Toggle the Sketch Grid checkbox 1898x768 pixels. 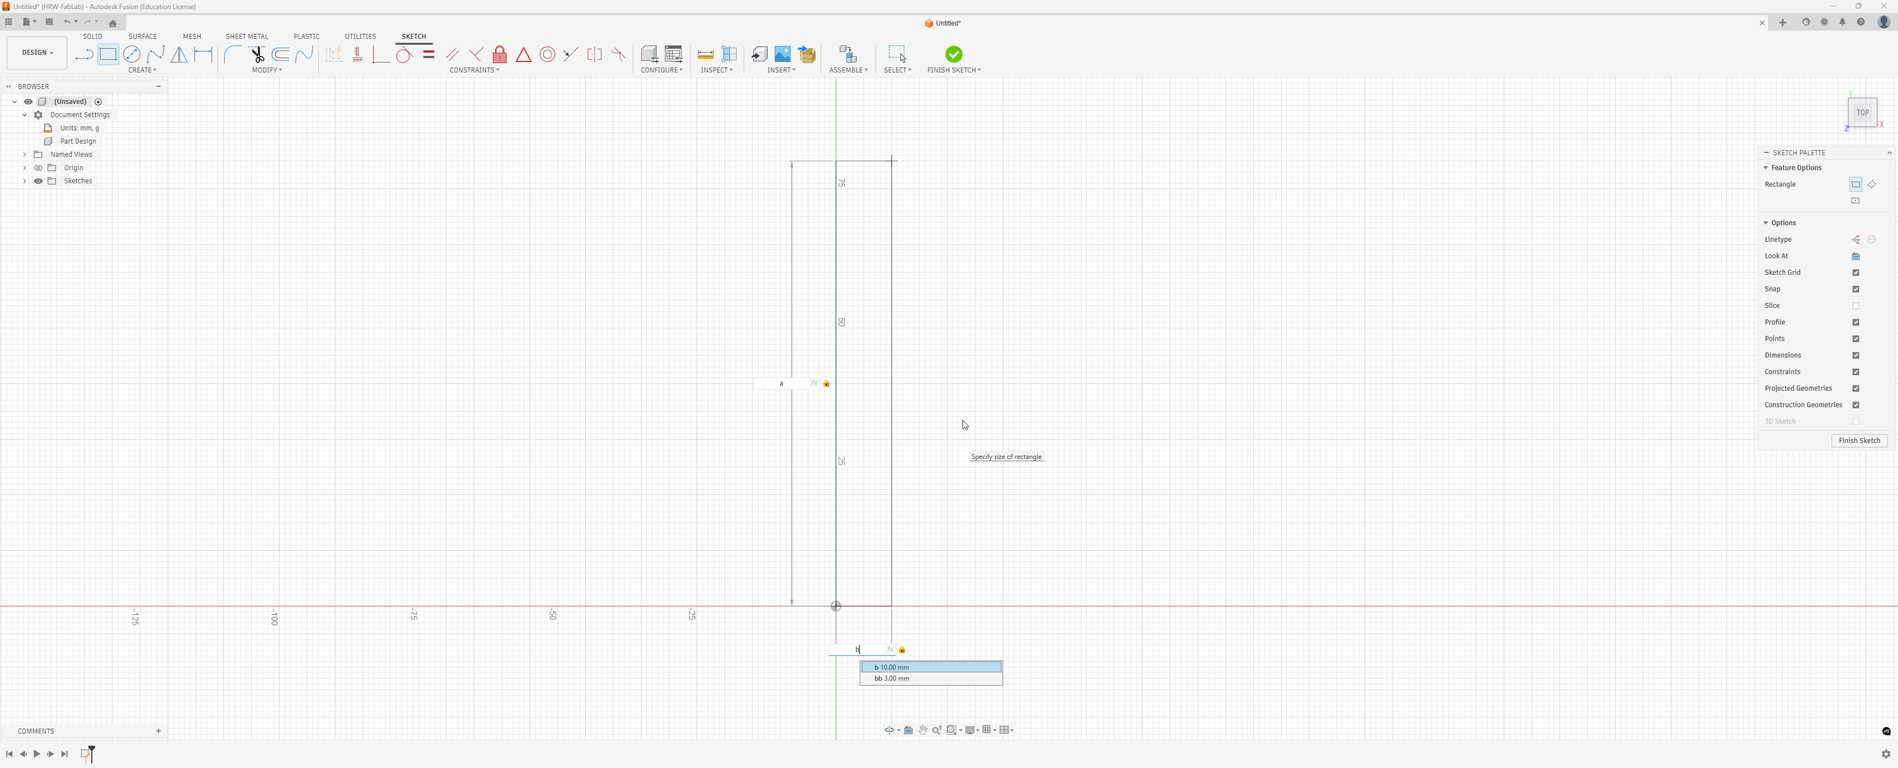tap(1856, 272)
